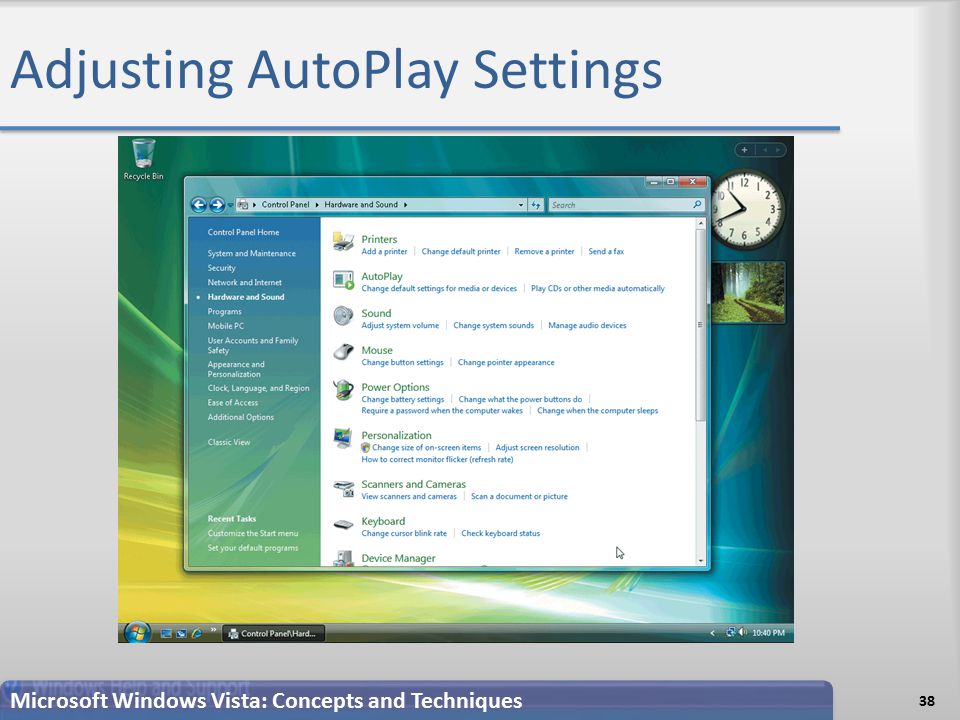Open the AutoPlay heading link
Image resolution: width=960 pixels, height=720 pixels.
pyautogui.click(x=381, y=276)
